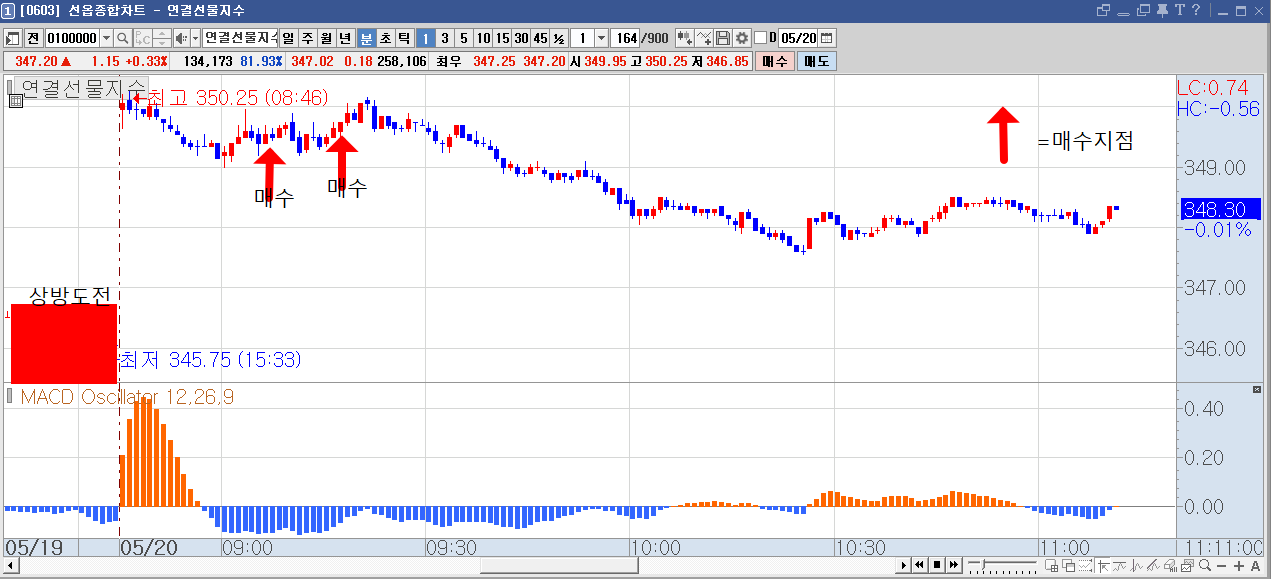Open the candlestick chart type icon
The height and width of the screenshot is (579, 1271).
click(686, 38)
